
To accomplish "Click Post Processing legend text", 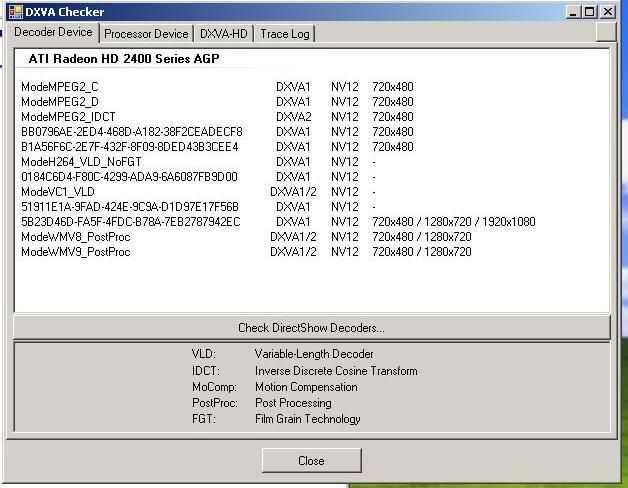I will click(x=293, y=403).
